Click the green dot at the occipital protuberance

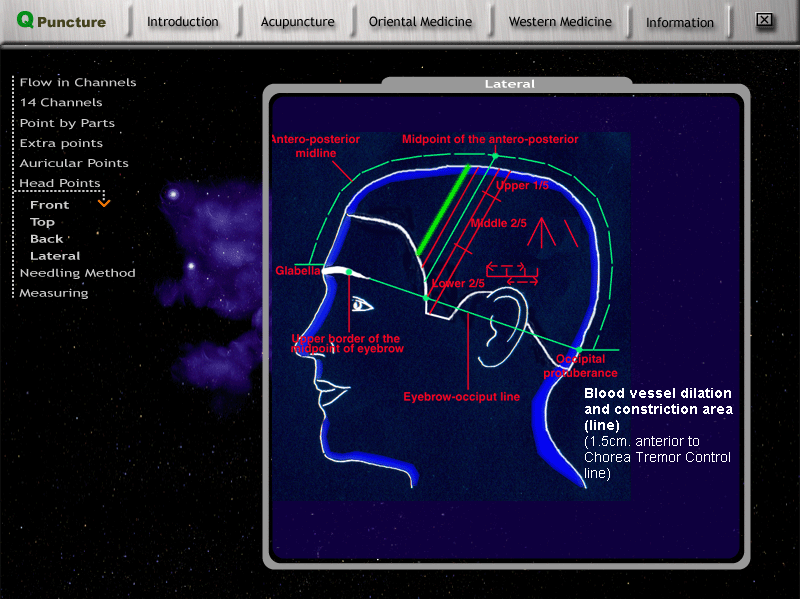tap(578, 350)
